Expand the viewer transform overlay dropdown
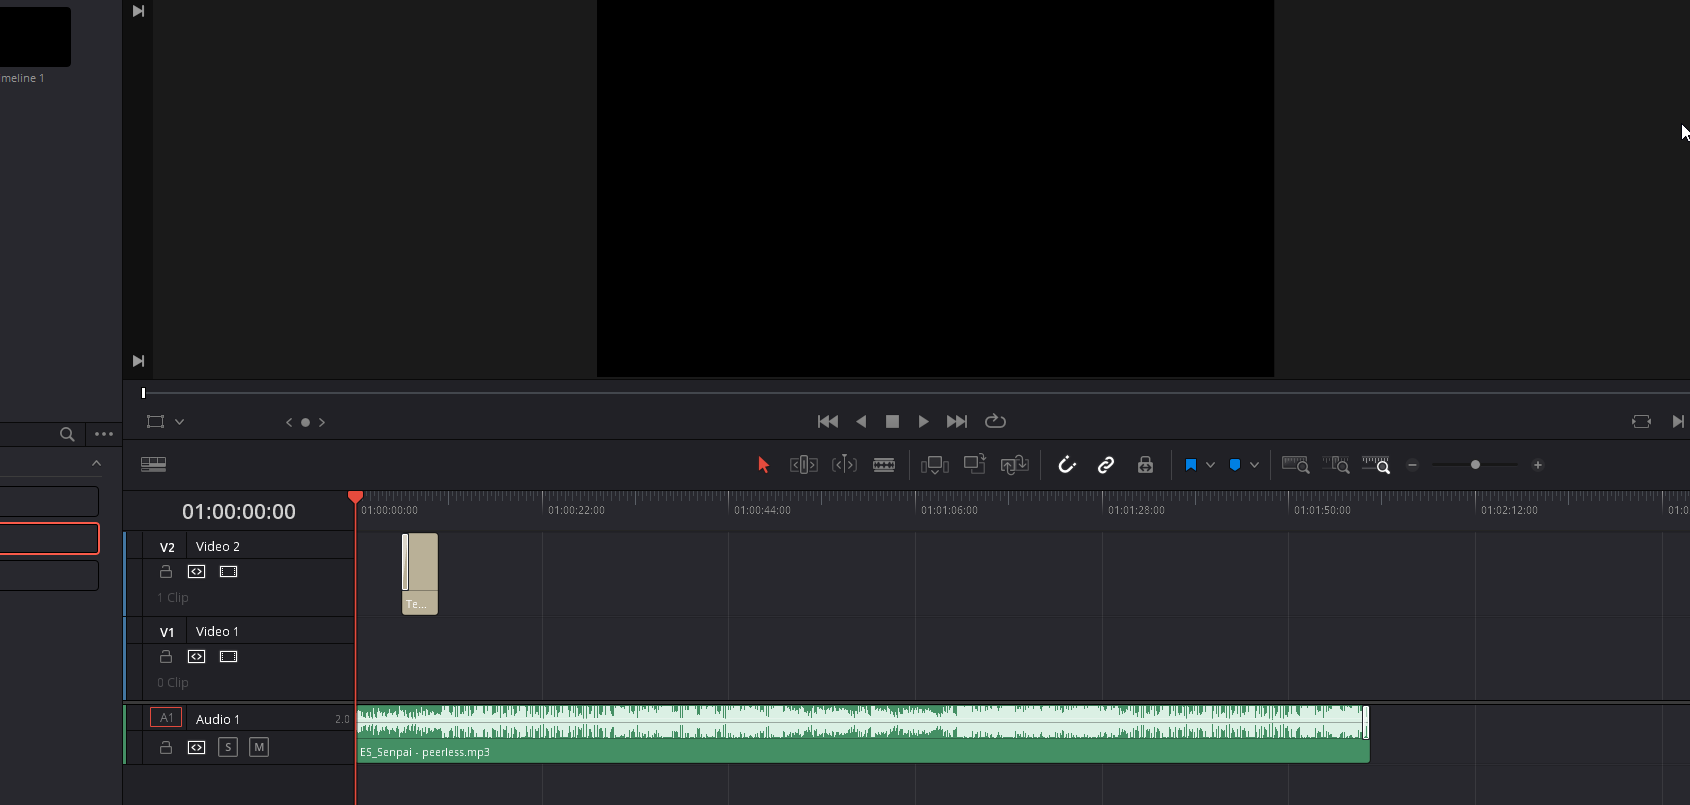 pyautogui.click(x=180, y=422)
